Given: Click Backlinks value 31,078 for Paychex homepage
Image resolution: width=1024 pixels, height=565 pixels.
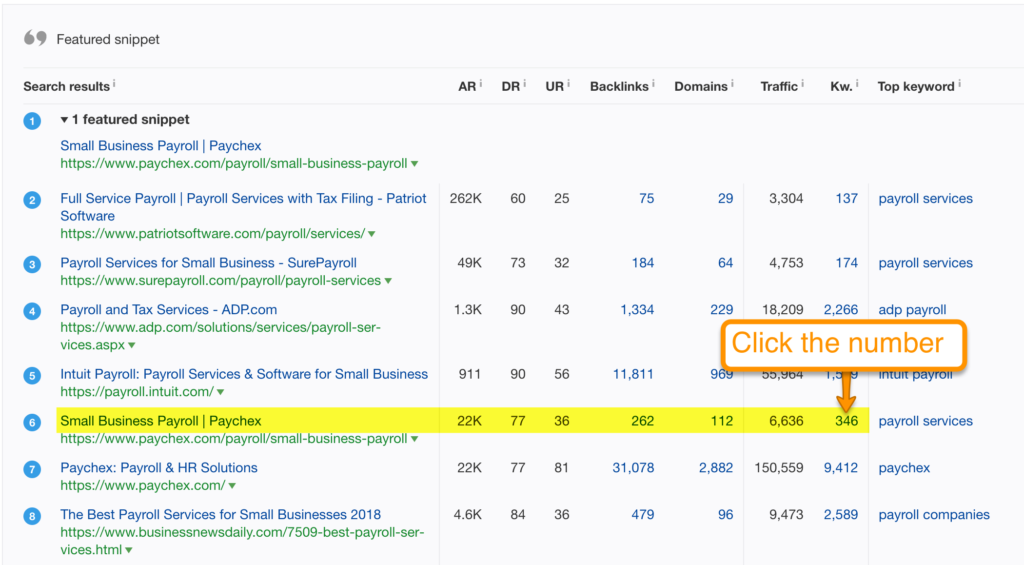Looking at the screenshot, I should (x=633, y=468).
